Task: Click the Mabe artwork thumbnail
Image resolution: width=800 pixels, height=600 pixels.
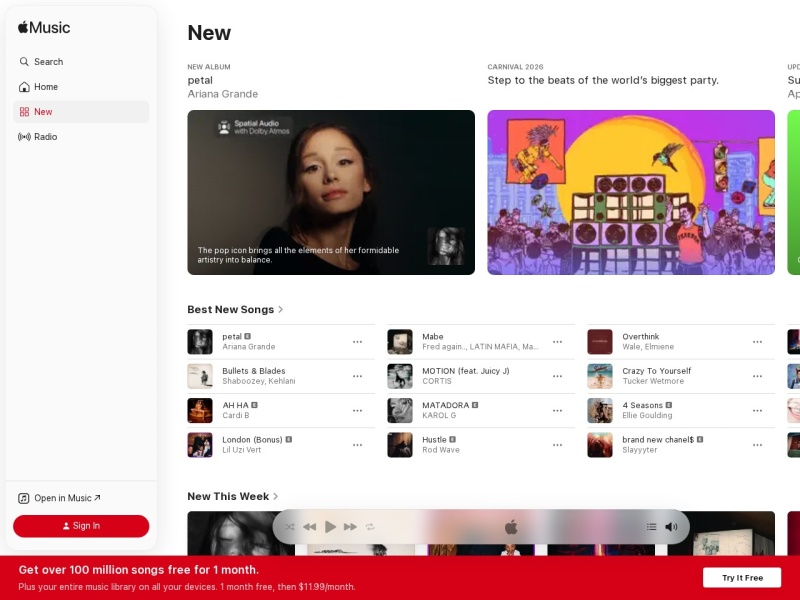Action: coord(400,342)
